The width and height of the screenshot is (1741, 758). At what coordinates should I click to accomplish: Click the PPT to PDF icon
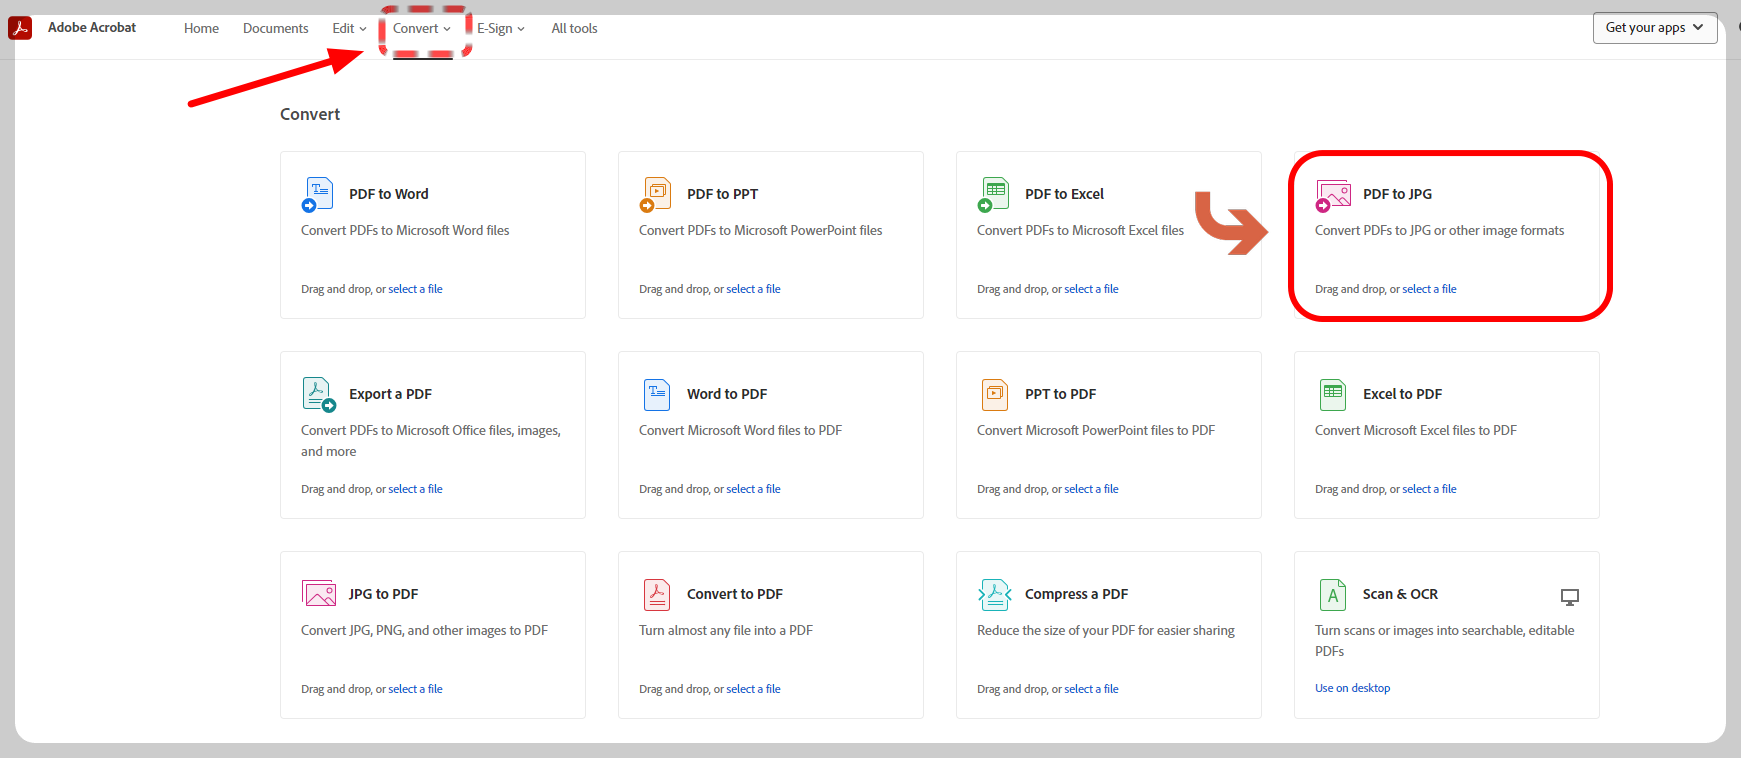click(x=995, y=394)
